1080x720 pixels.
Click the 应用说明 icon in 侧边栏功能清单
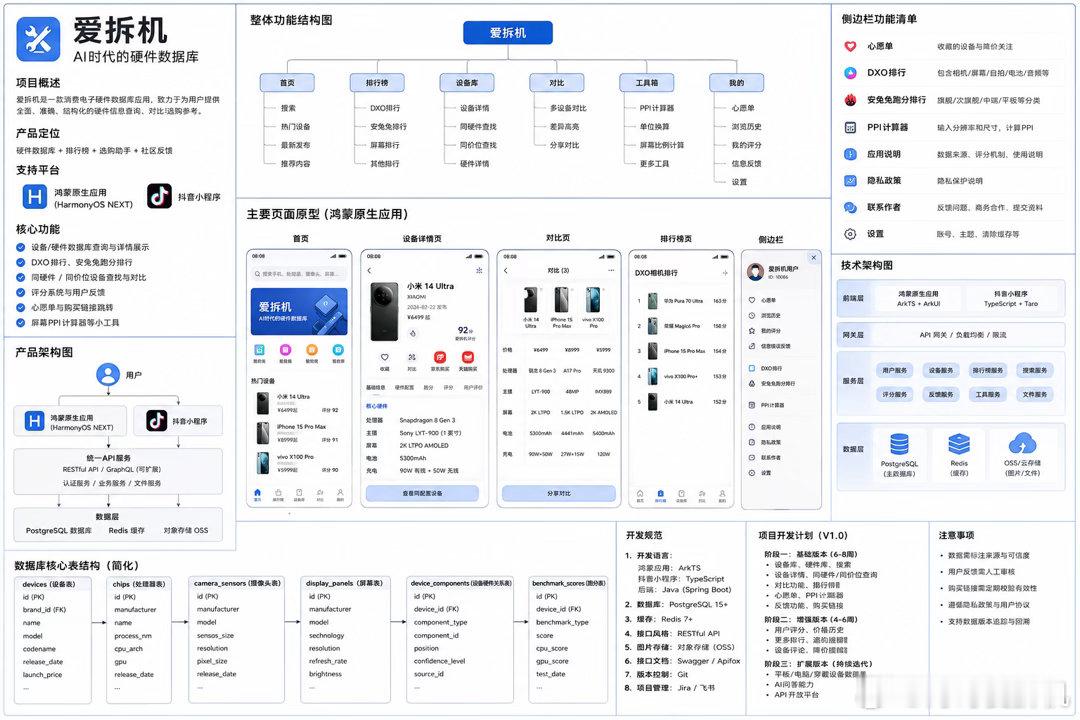point(850,154)
